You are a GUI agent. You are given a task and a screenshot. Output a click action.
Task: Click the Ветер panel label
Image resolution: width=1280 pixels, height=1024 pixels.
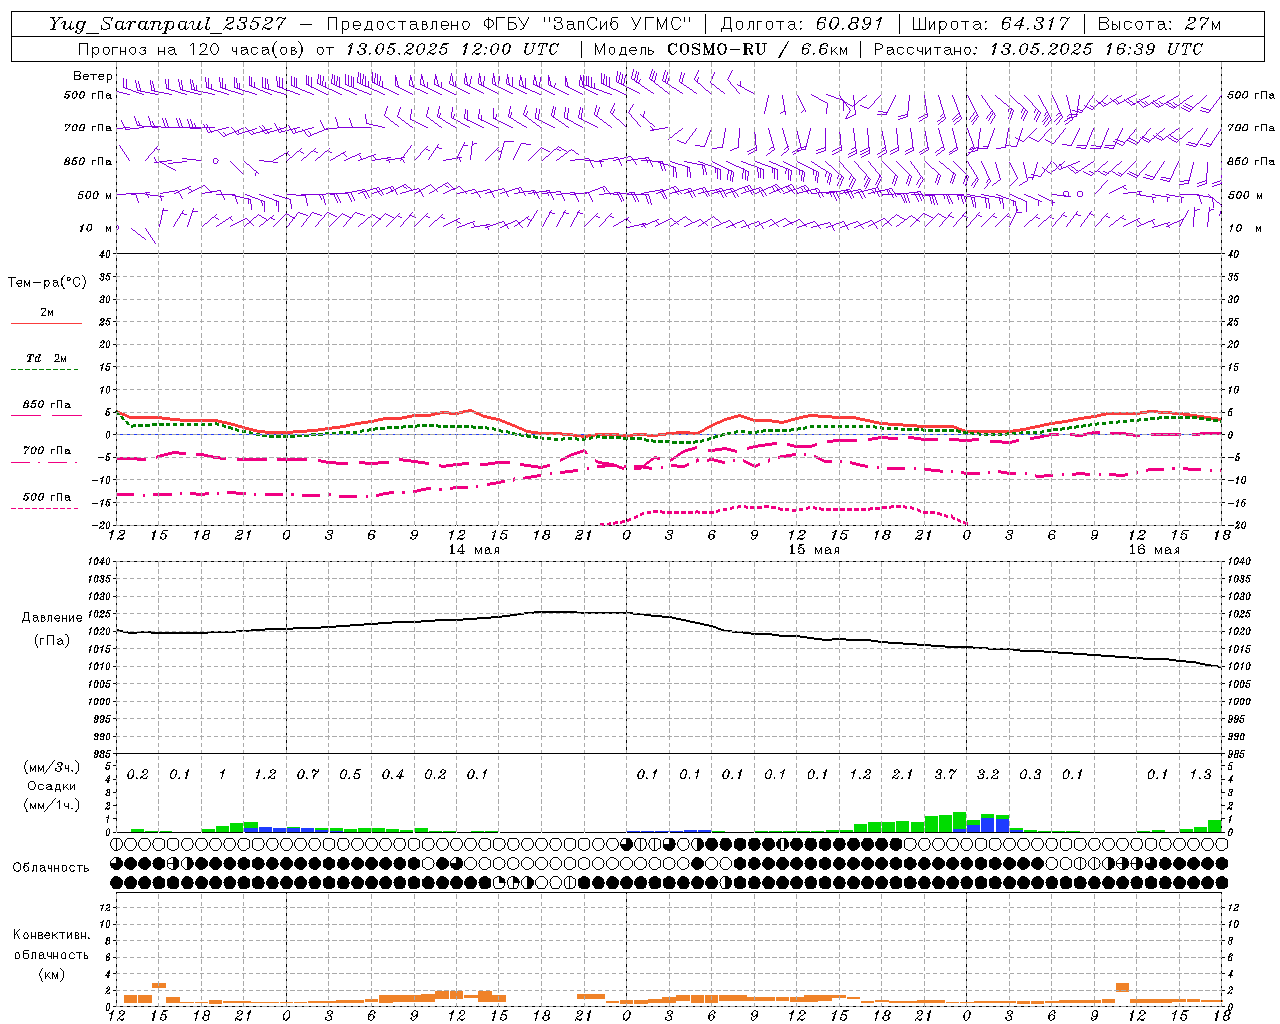click(93, 76)
